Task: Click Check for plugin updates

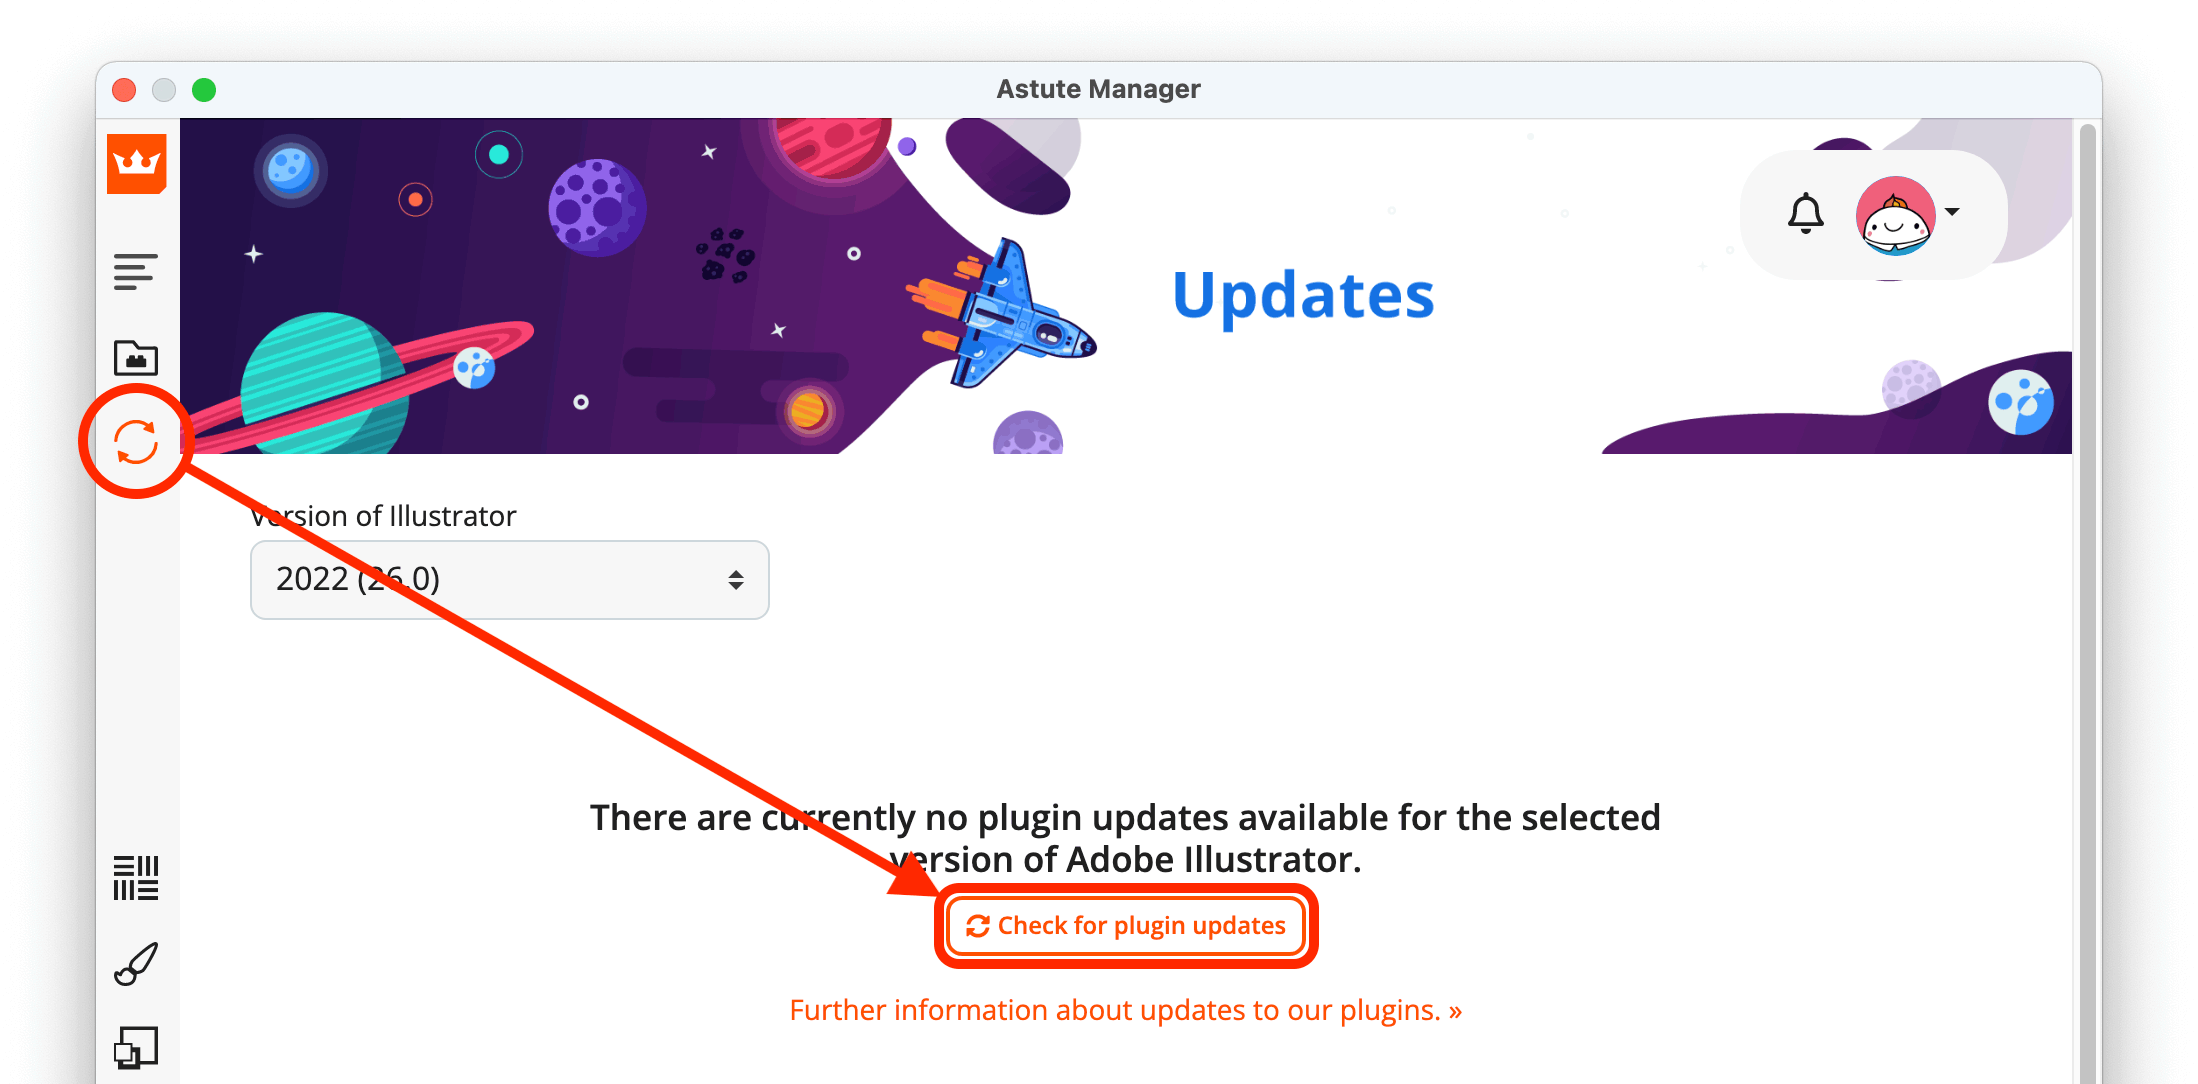Action: click(x=1126, y=926)
